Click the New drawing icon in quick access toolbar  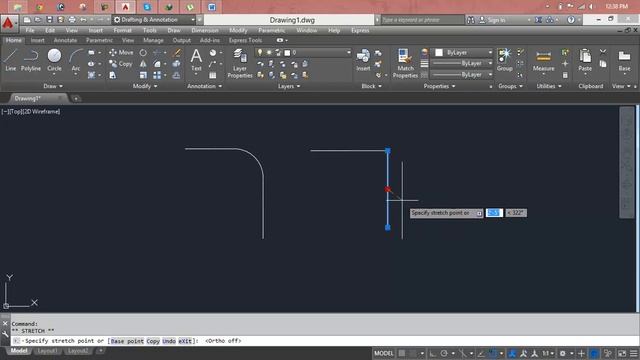(x=27, y=20)
